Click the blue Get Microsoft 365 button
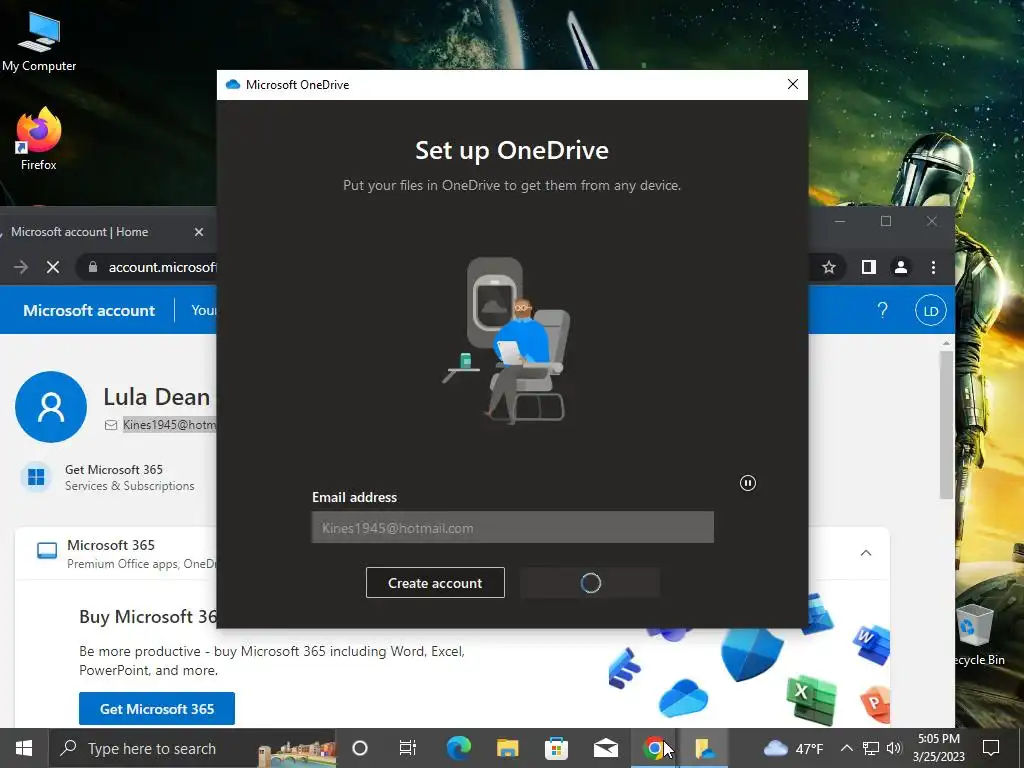Viewport: 1024px width, 768px height. (x=157, y=709)
